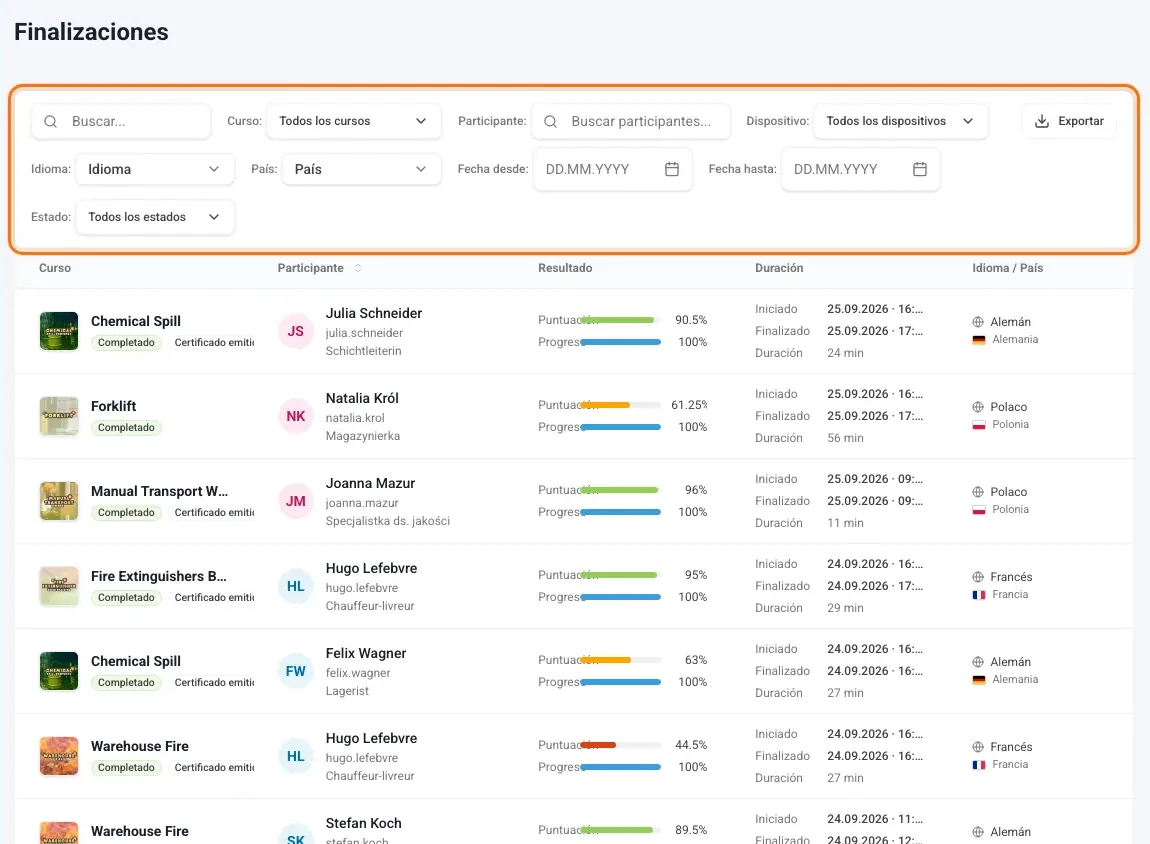1150x844 pixels.
Task: Open the Todos los dispositivos dropdown
Action: (x=901, y=122)
